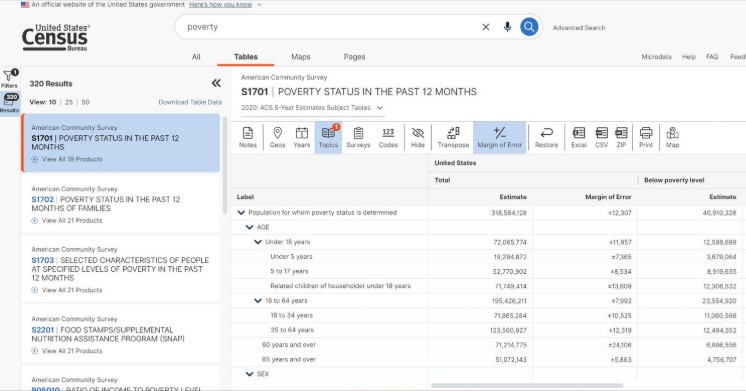Open the Microdata link
746x391 pixels.
tap(656, 57)
